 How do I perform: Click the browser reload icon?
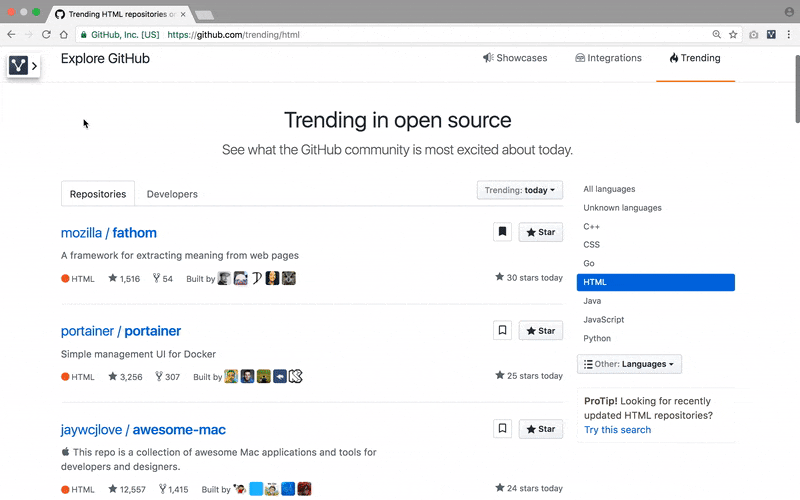tap(46, 34)
